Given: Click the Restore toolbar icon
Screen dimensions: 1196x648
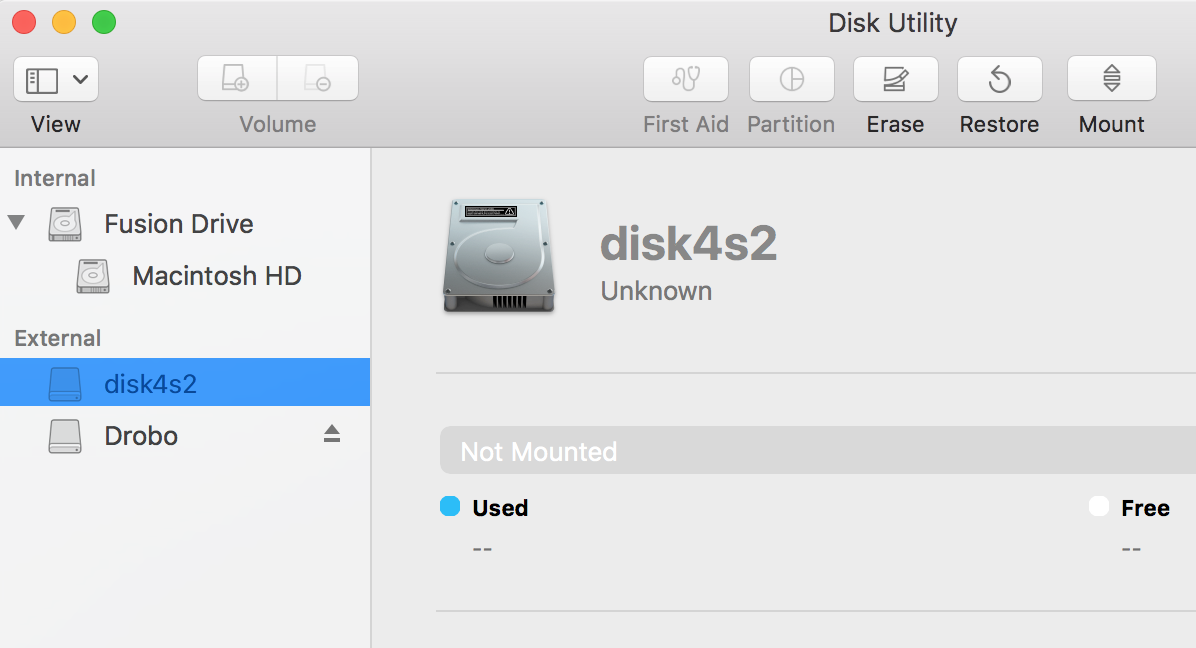Looking at the screenshot, I should coord(999,79).
